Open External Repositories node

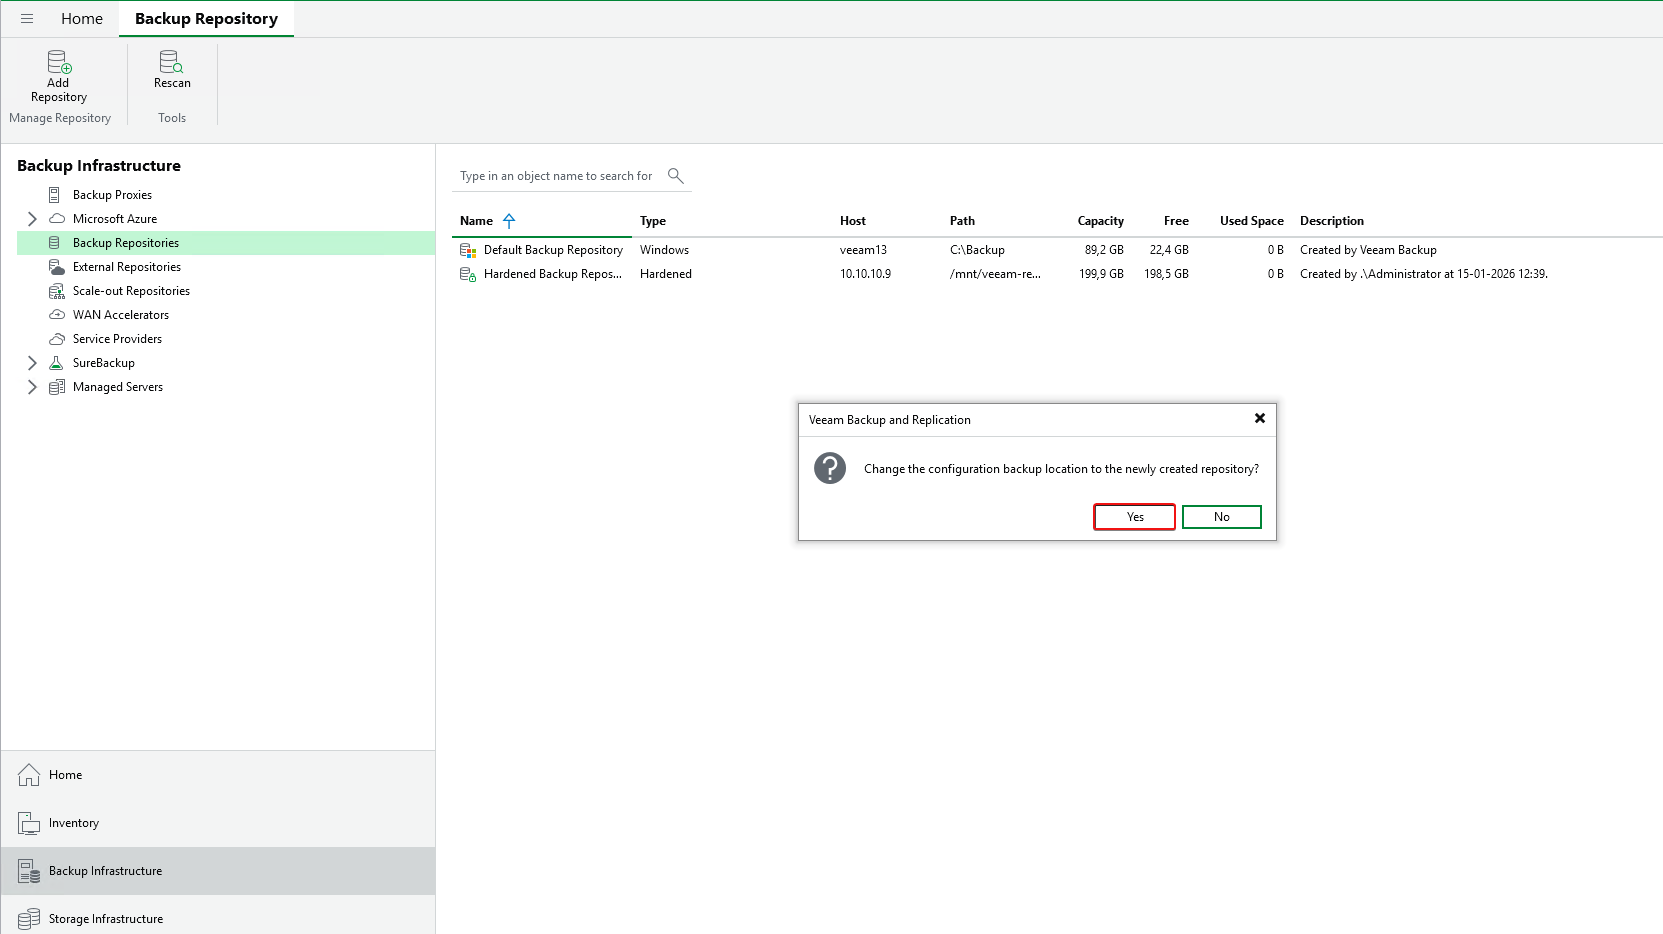point(126,267)
